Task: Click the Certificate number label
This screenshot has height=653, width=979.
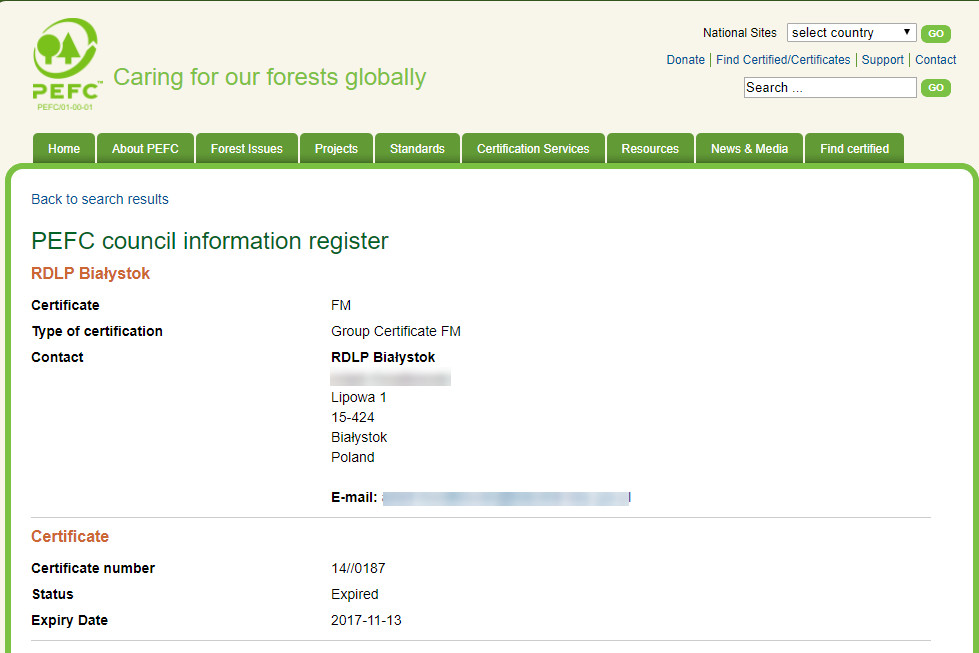Action: click(93, 569)
